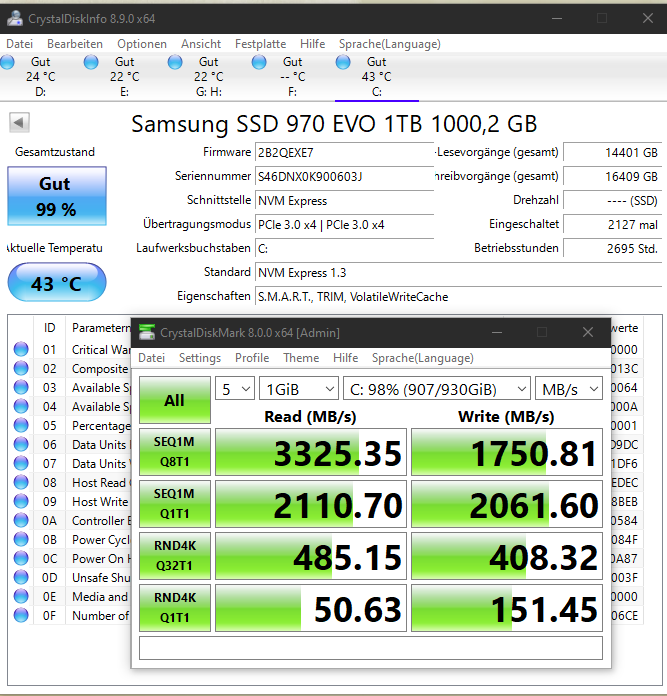The height and width of the screenshot is (696, 667).
Task: Click RND4K Q32T1 read result 485.15
Action: coord(311,556)
